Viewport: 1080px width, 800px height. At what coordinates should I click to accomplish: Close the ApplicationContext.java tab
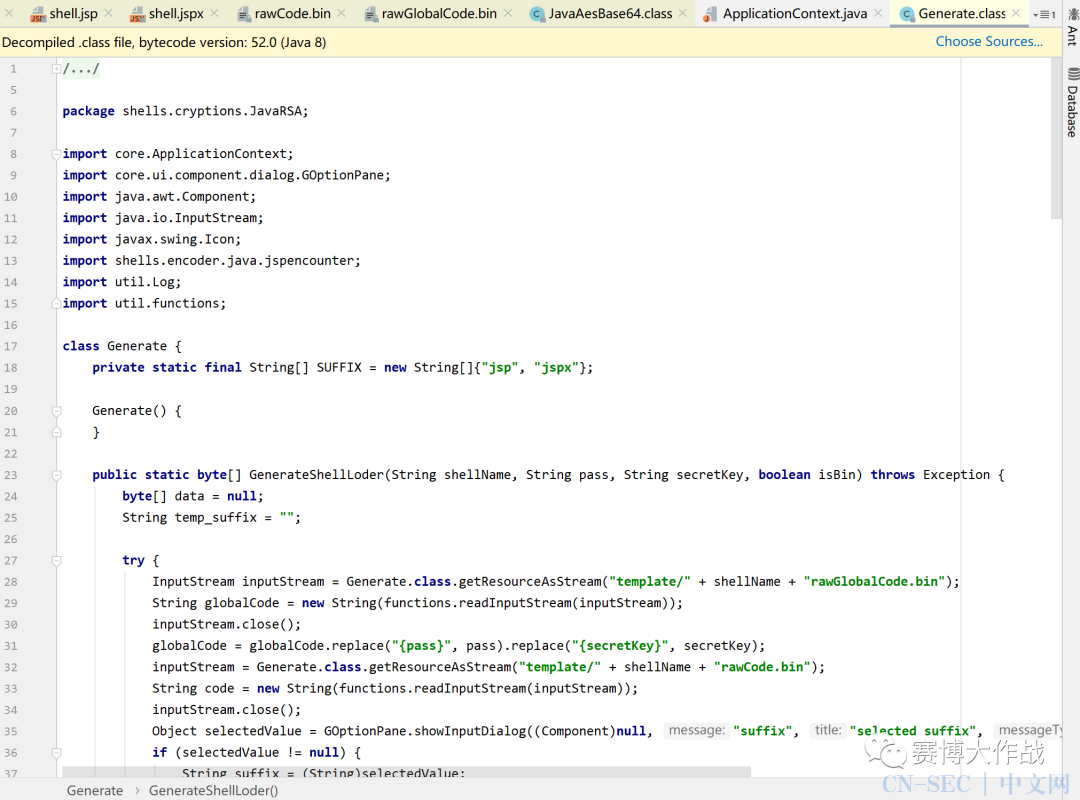(x=878, y=13)
